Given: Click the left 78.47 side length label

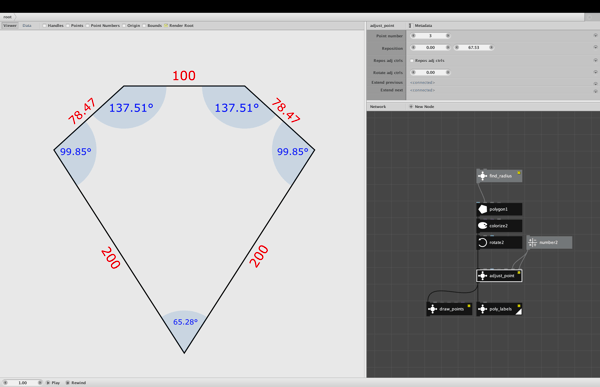Looking at the screenshot, I should (82, 111).
